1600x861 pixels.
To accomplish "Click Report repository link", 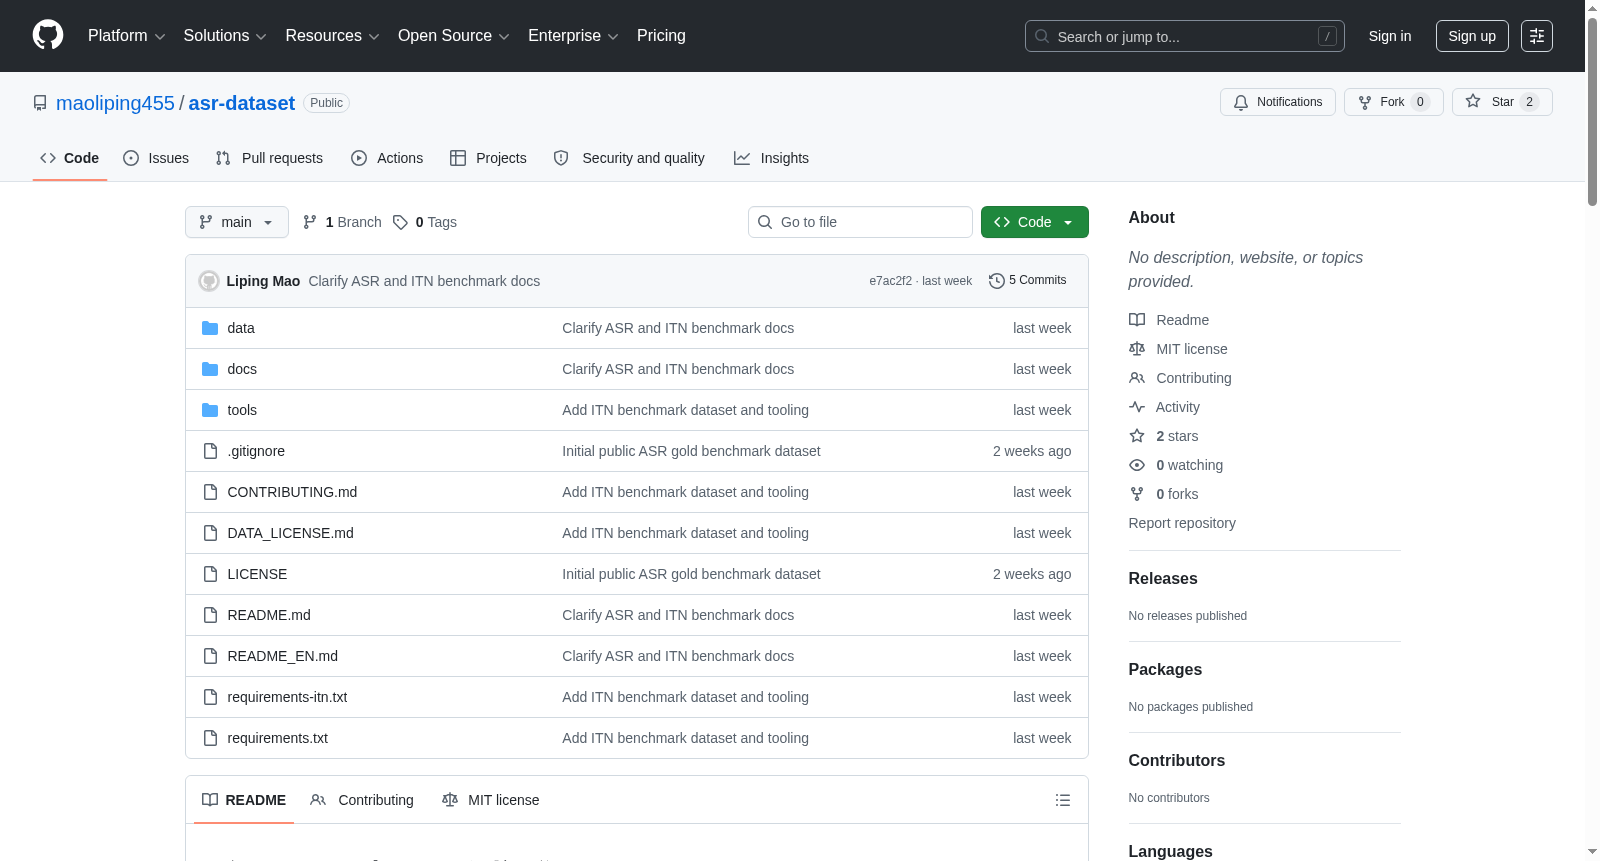I will click(1182, 523).
